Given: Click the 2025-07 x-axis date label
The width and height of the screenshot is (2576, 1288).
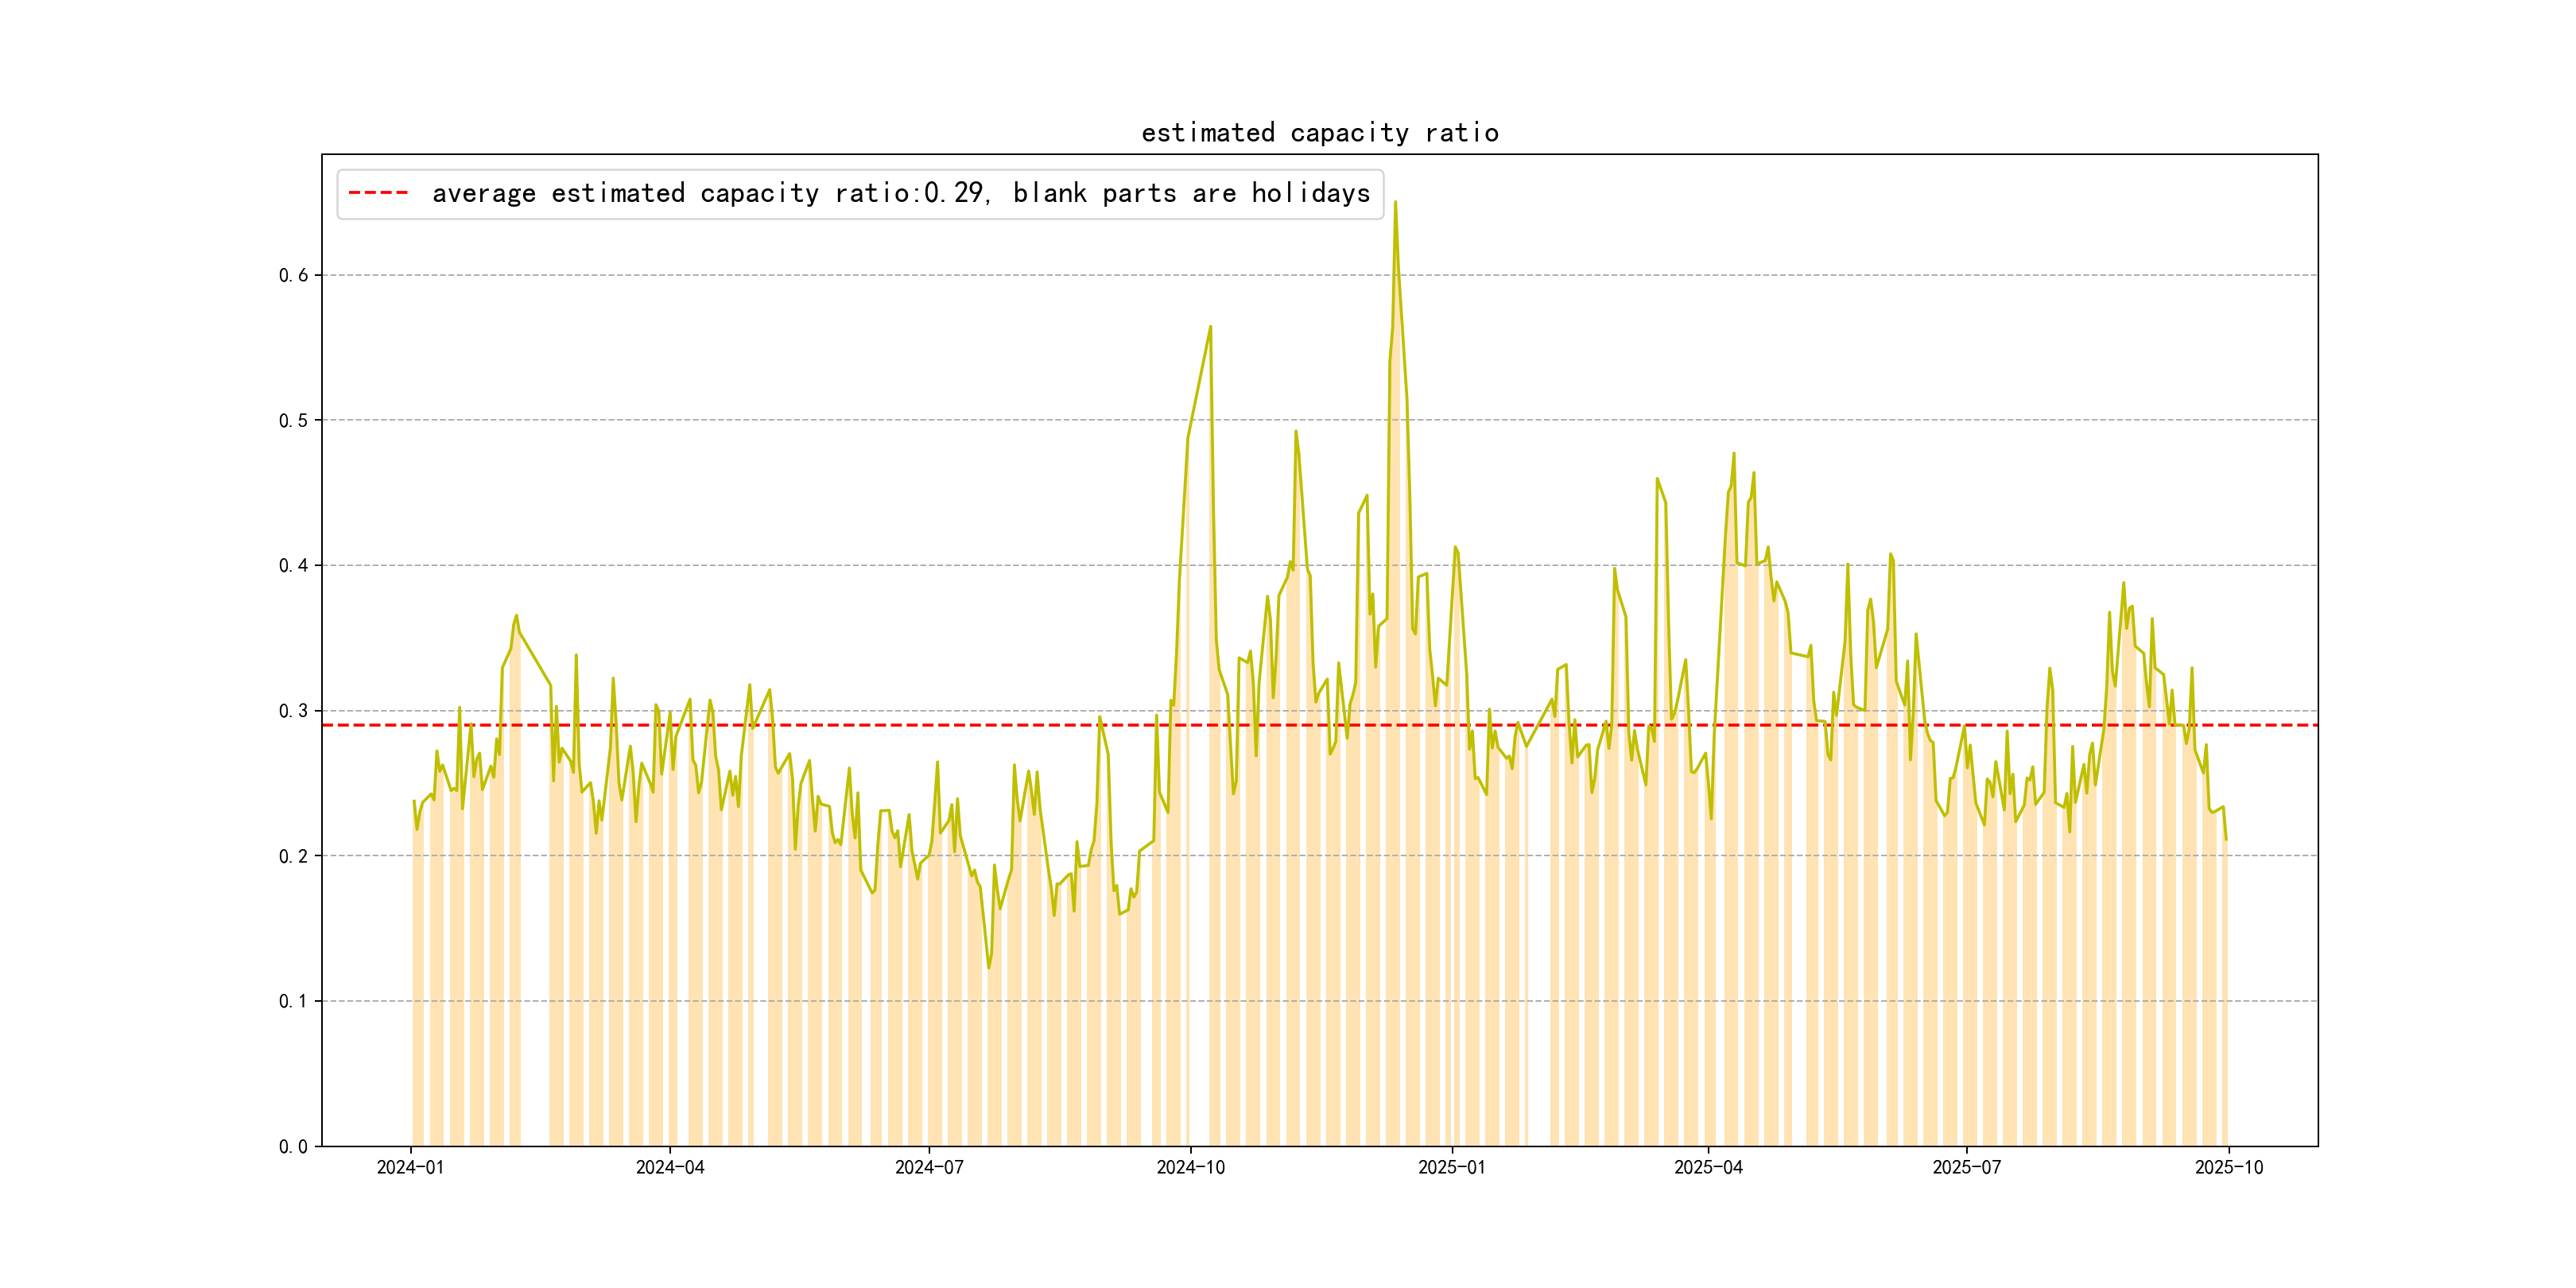Looking at the screenshot, I should click(1966, 1168).
